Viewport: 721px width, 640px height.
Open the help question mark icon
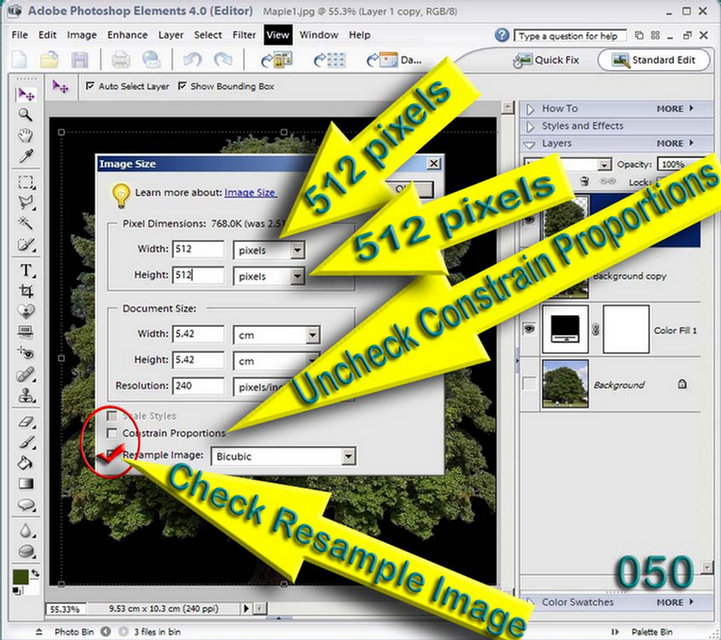tap(502, 35)
